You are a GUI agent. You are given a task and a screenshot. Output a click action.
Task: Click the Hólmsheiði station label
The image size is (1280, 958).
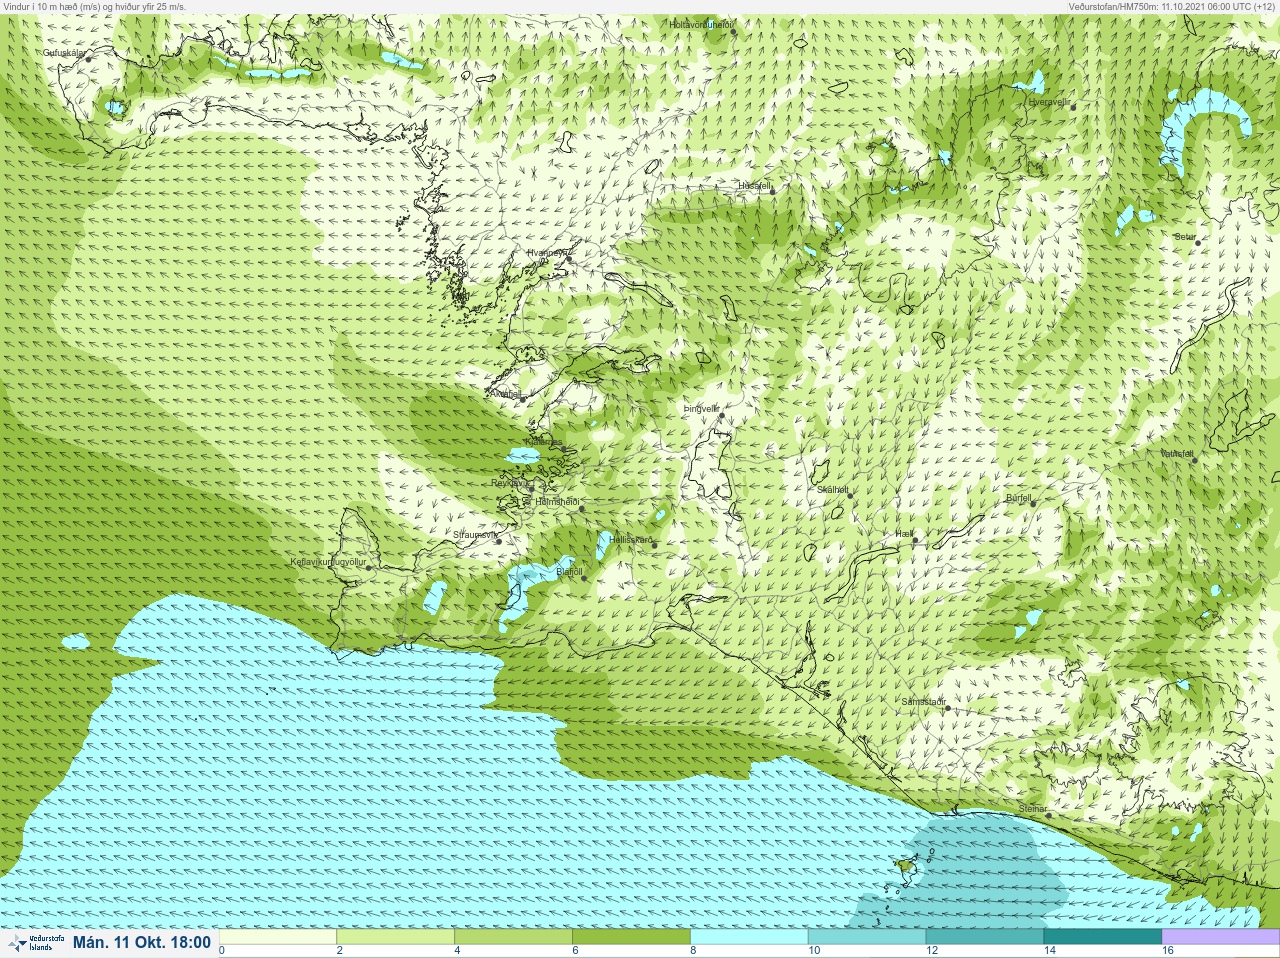point(558,501)
